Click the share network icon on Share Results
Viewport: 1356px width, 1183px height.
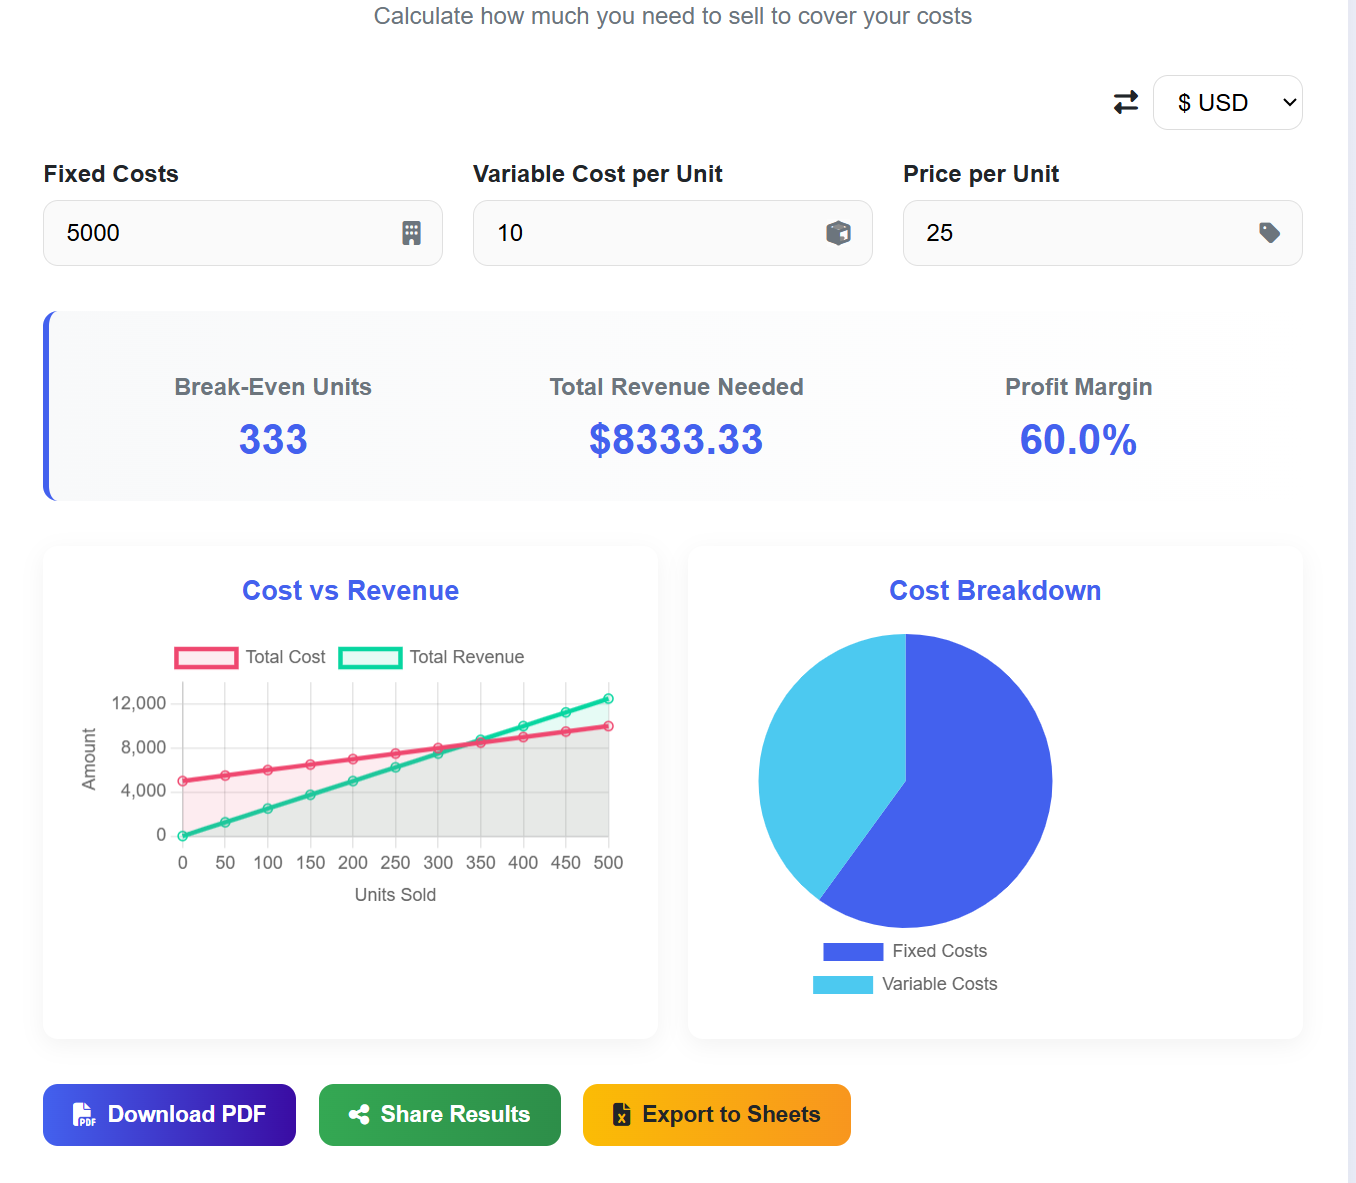coord(360,1114)
